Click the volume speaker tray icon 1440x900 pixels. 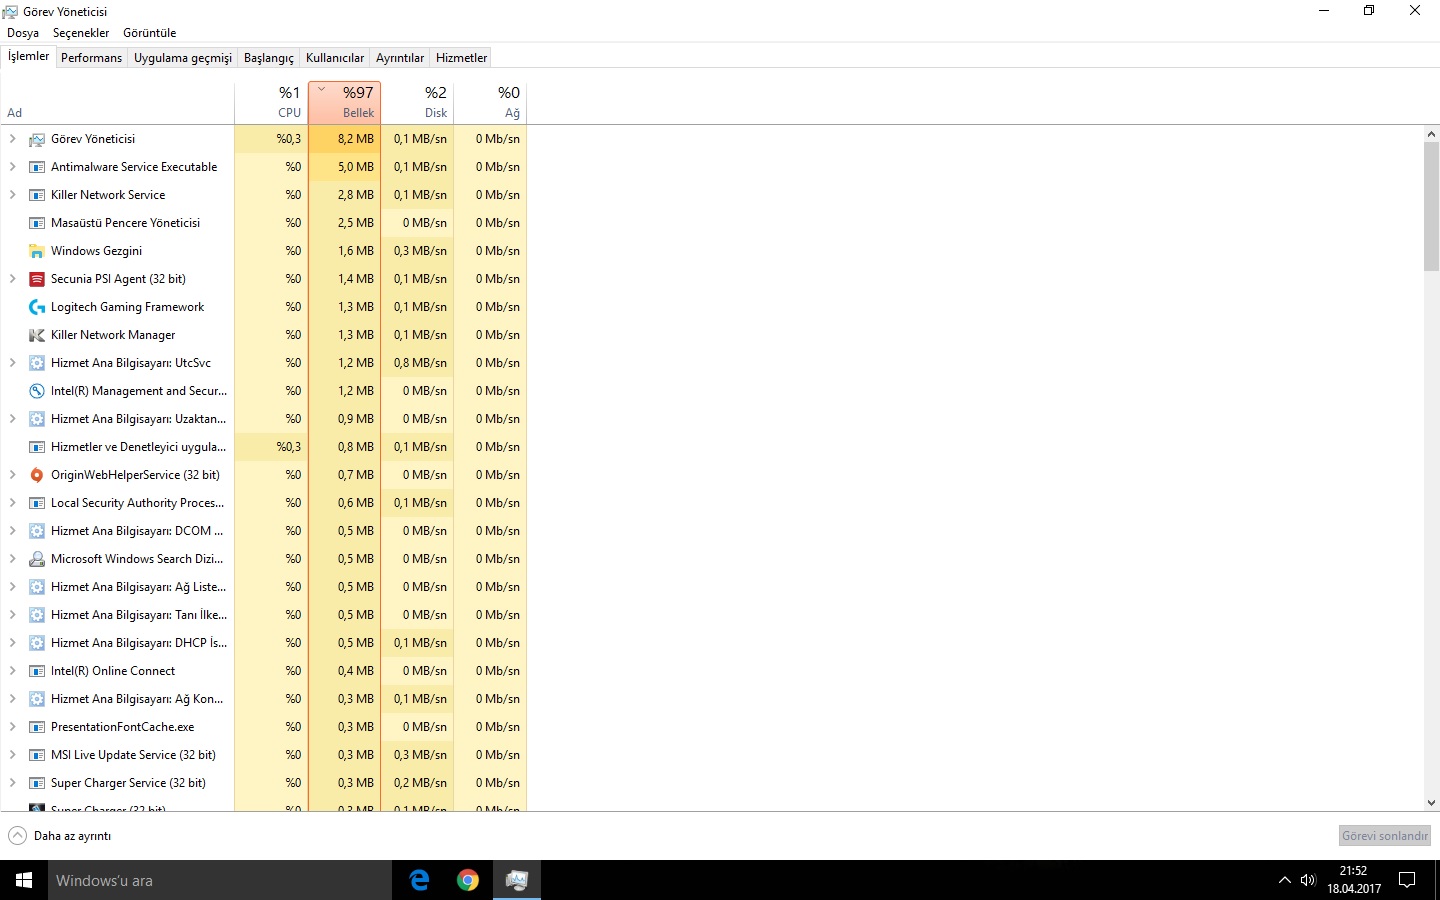click(x=1308, y=880)
